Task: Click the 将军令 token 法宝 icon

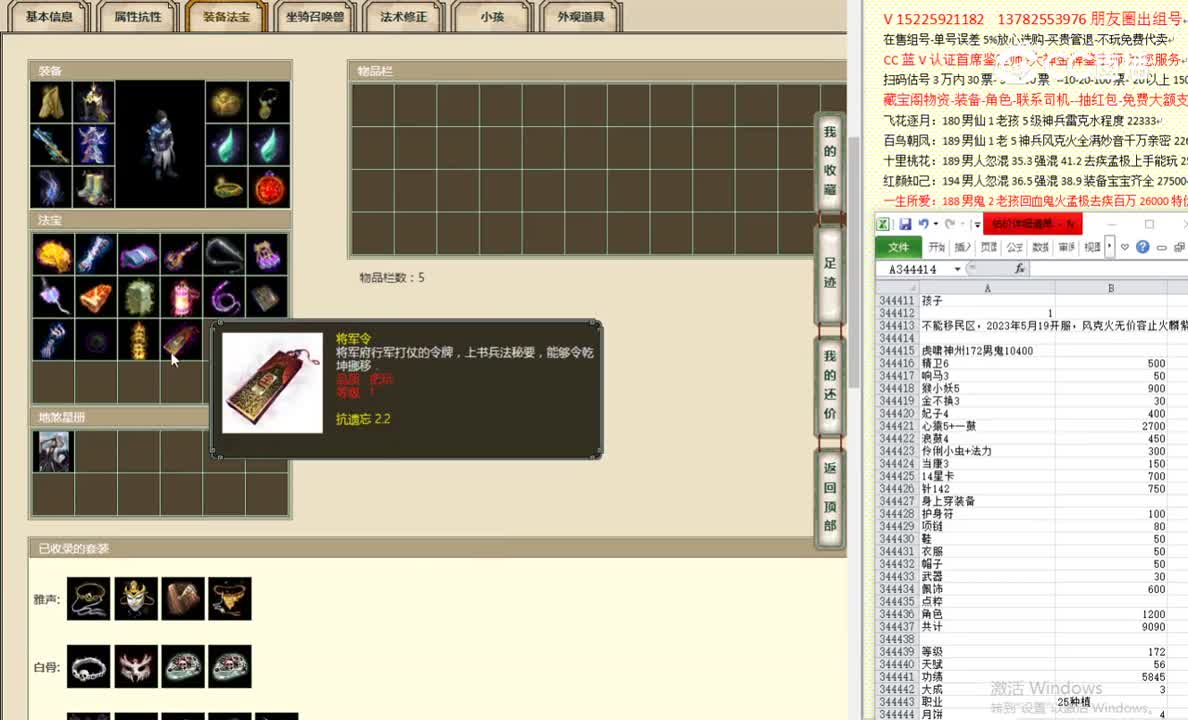Action: click(x=181, y=340)
